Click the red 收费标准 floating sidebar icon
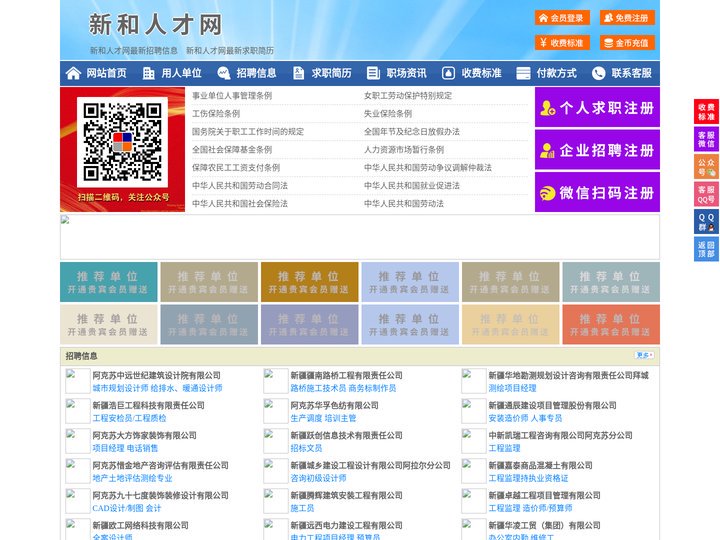 click(x=706, y=112)
